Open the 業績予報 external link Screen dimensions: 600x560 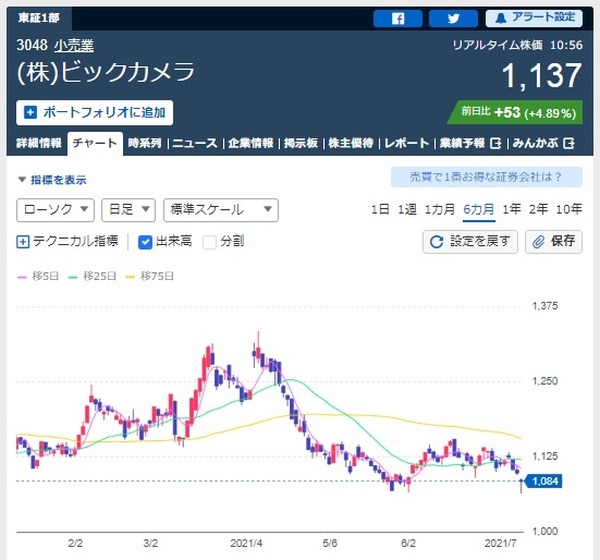click(462, 143)
